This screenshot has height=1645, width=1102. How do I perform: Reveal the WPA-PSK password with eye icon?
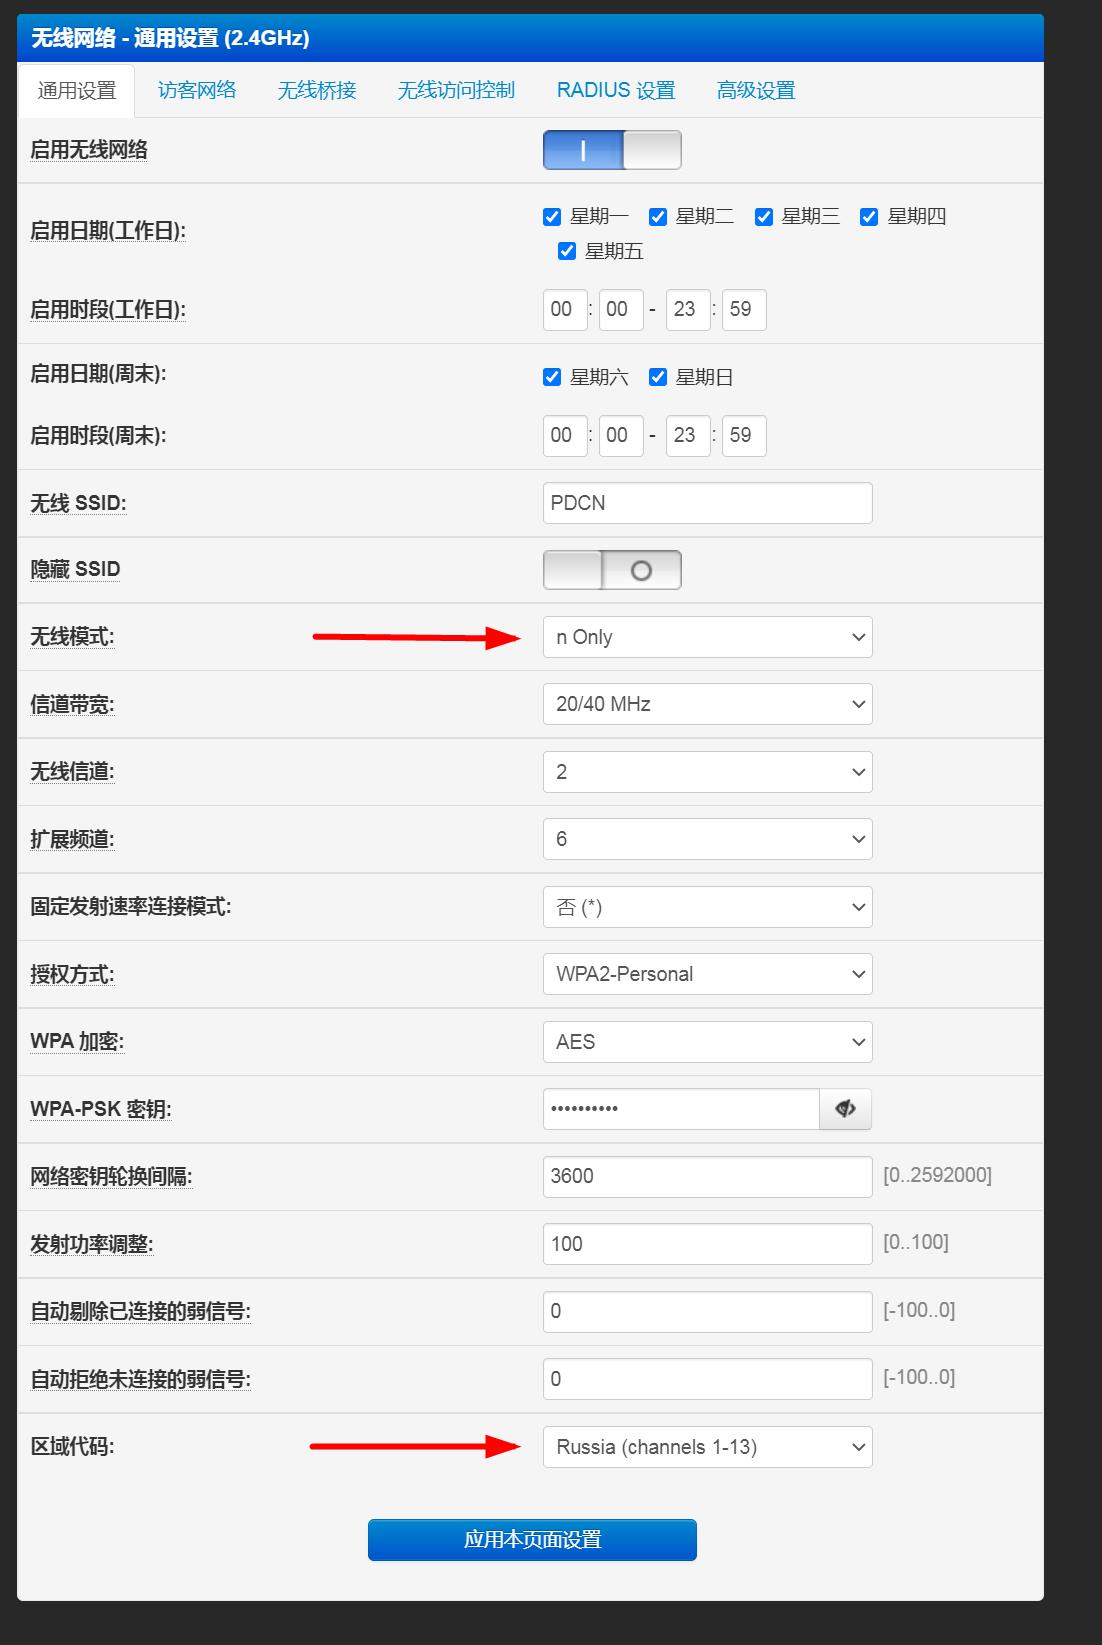845,1109
